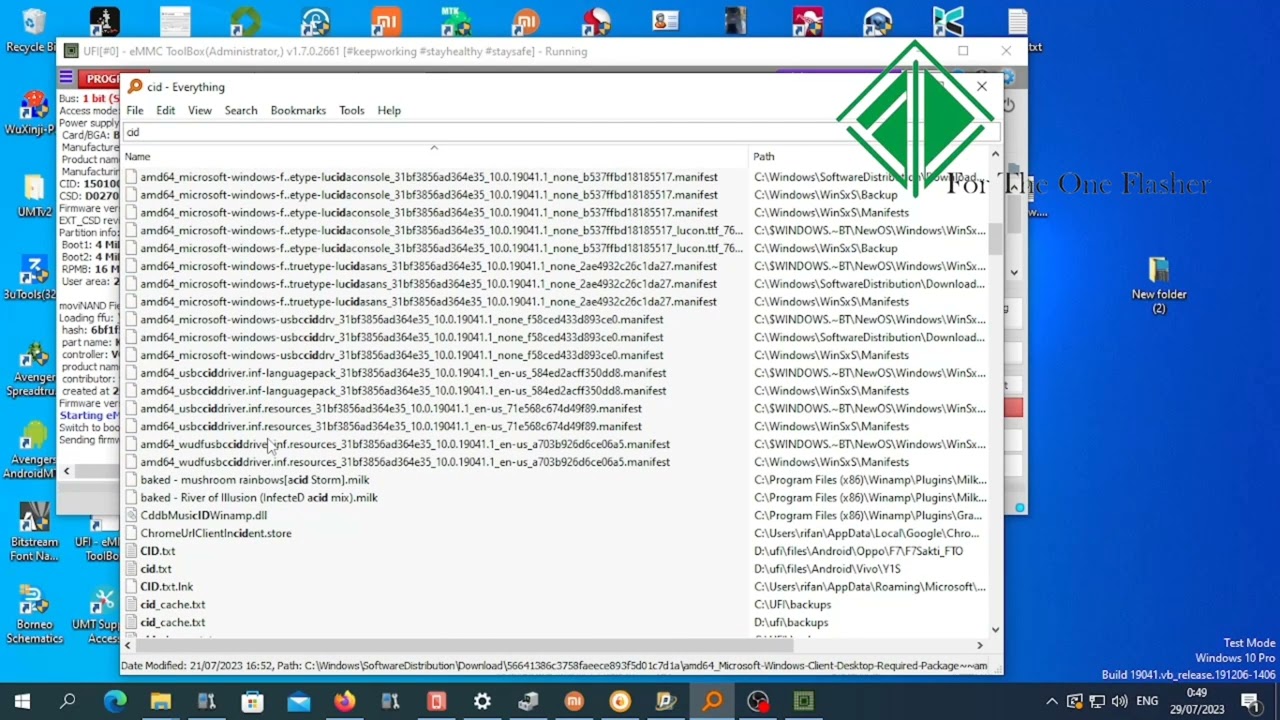The width and height of the screenshot is (1280, 720).
Task: Open the View menu in Everything
Action: tap(200, 110)
